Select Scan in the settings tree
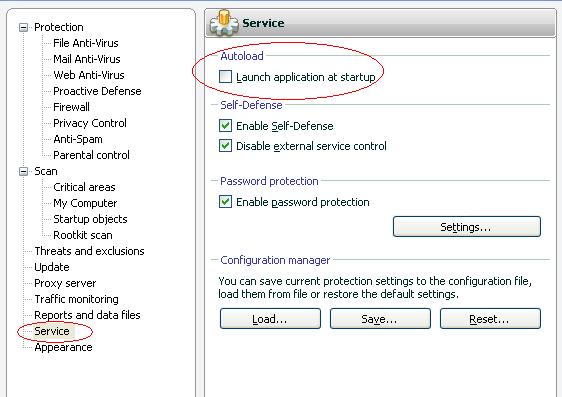The width and height of the screenshot is (562, 397). (x=46, y=171)
